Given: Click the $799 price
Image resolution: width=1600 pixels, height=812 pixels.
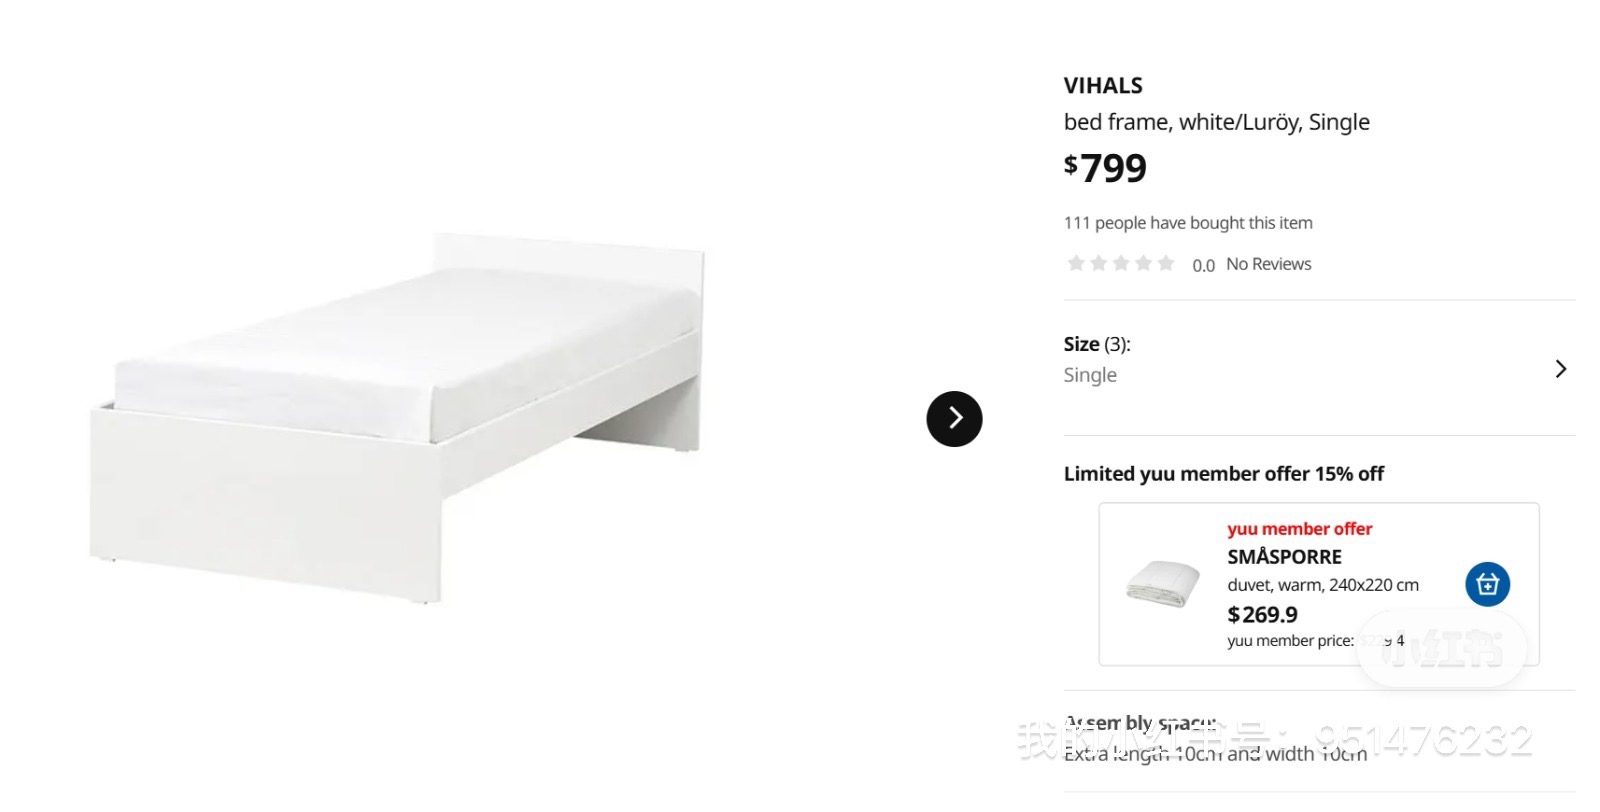Looking at the screenshot, I should click(1105, 168).
